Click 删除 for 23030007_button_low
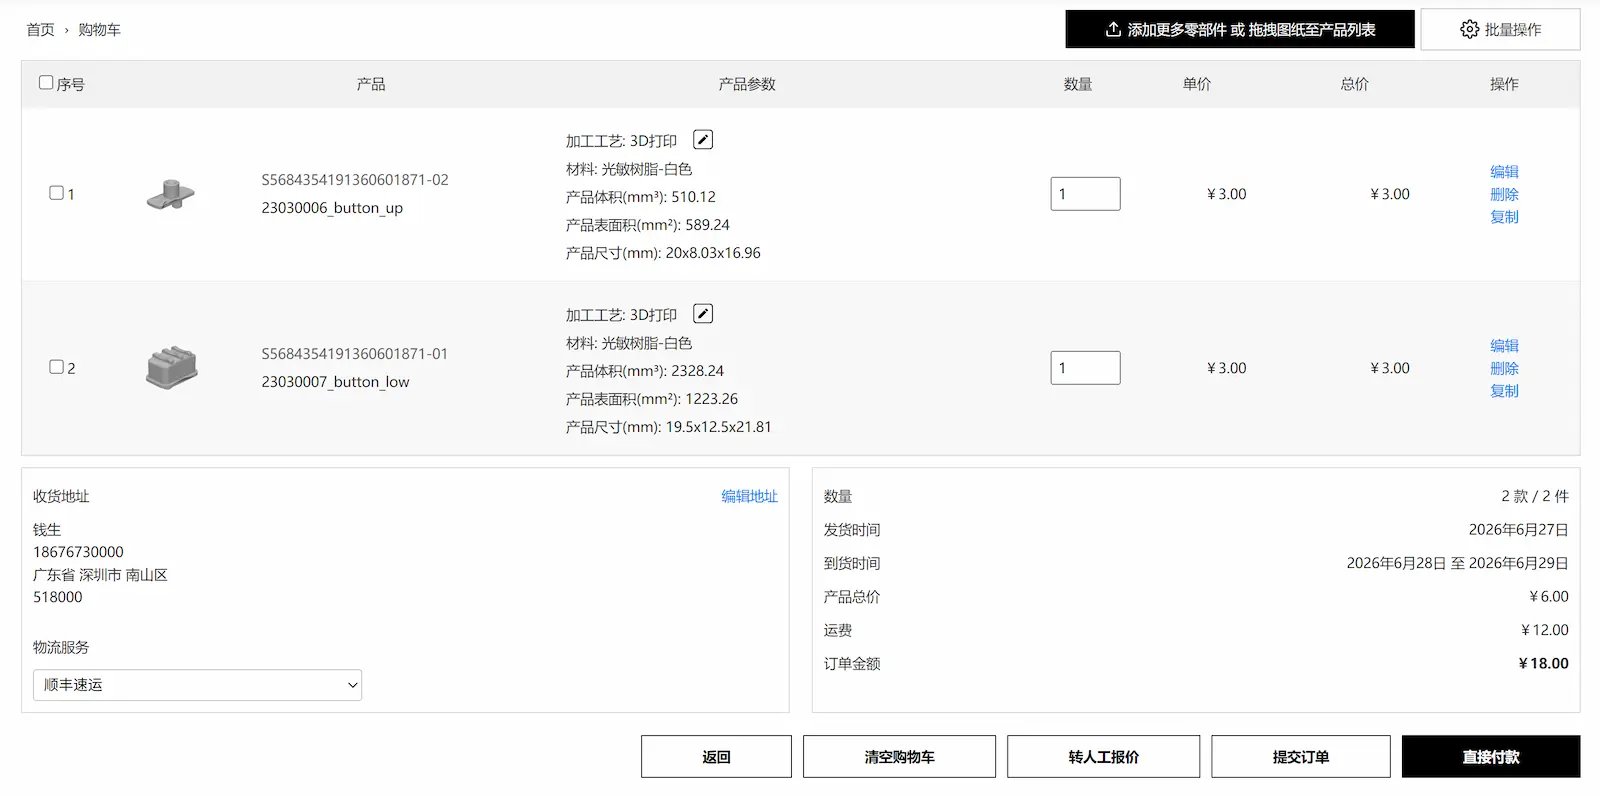 tap(1504, 368)
